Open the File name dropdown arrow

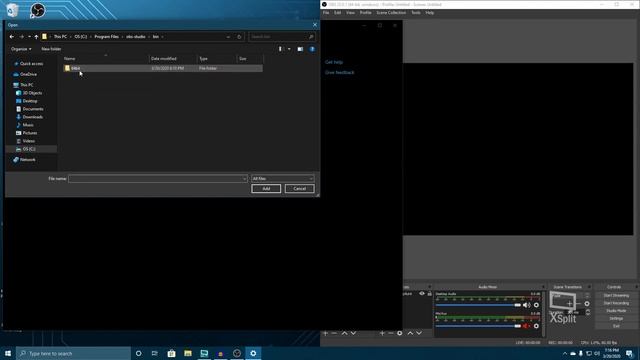click(244, 179)
